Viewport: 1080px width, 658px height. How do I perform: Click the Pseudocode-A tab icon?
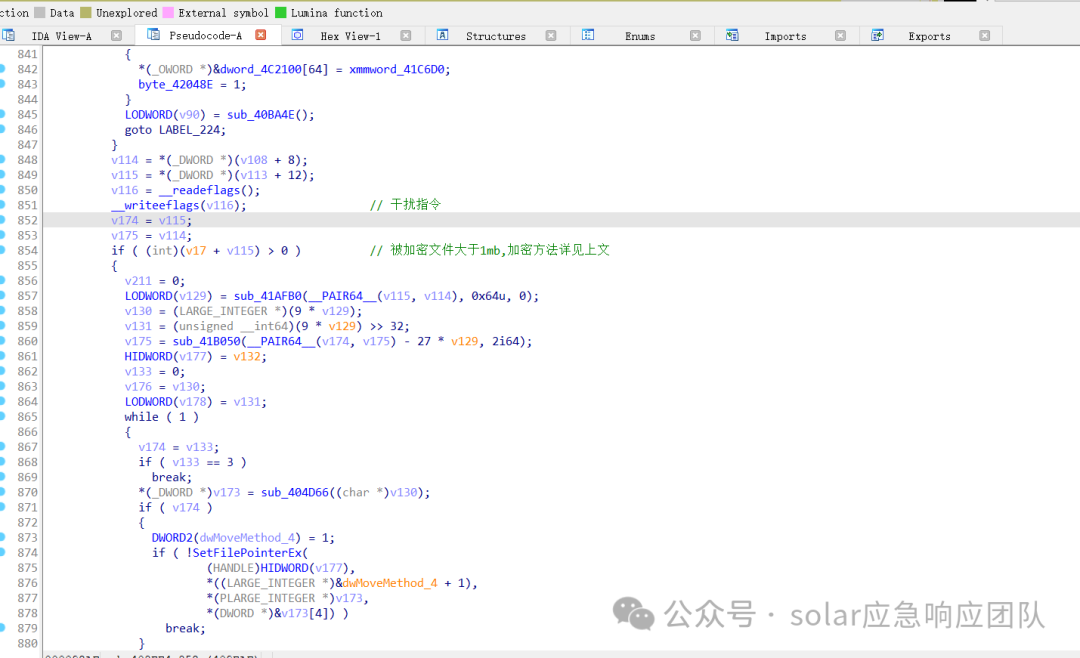pyautogui.click(x=153, y=35)
